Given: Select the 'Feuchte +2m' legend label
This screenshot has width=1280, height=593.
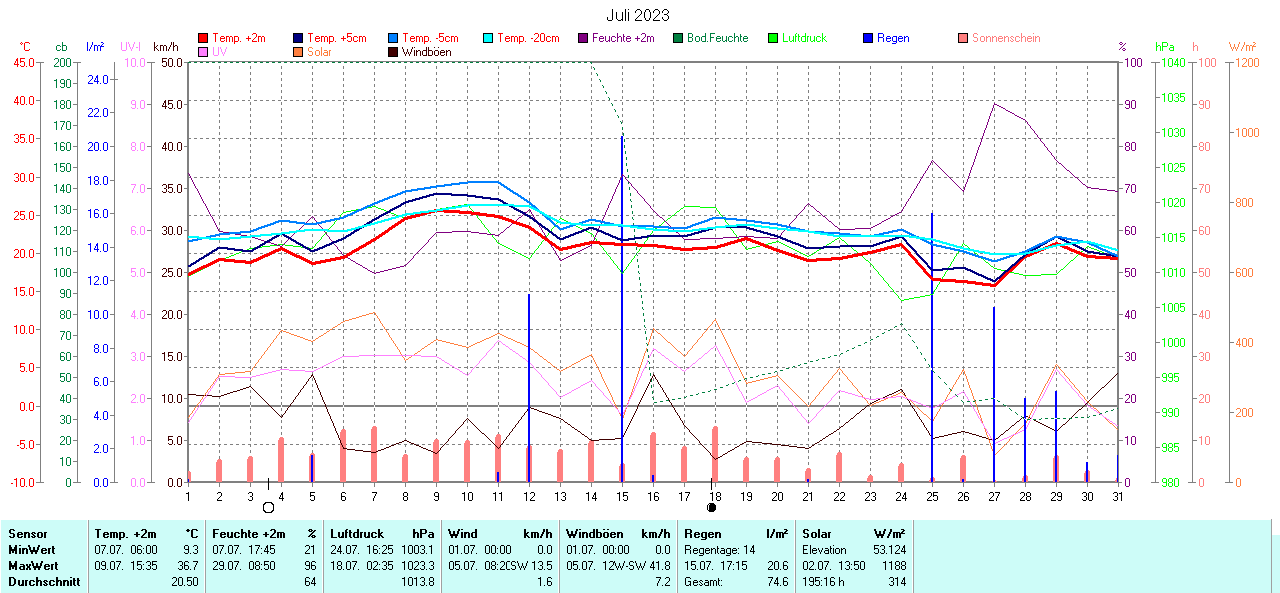Looking at the screenshot, I should [x=623, y=38].
